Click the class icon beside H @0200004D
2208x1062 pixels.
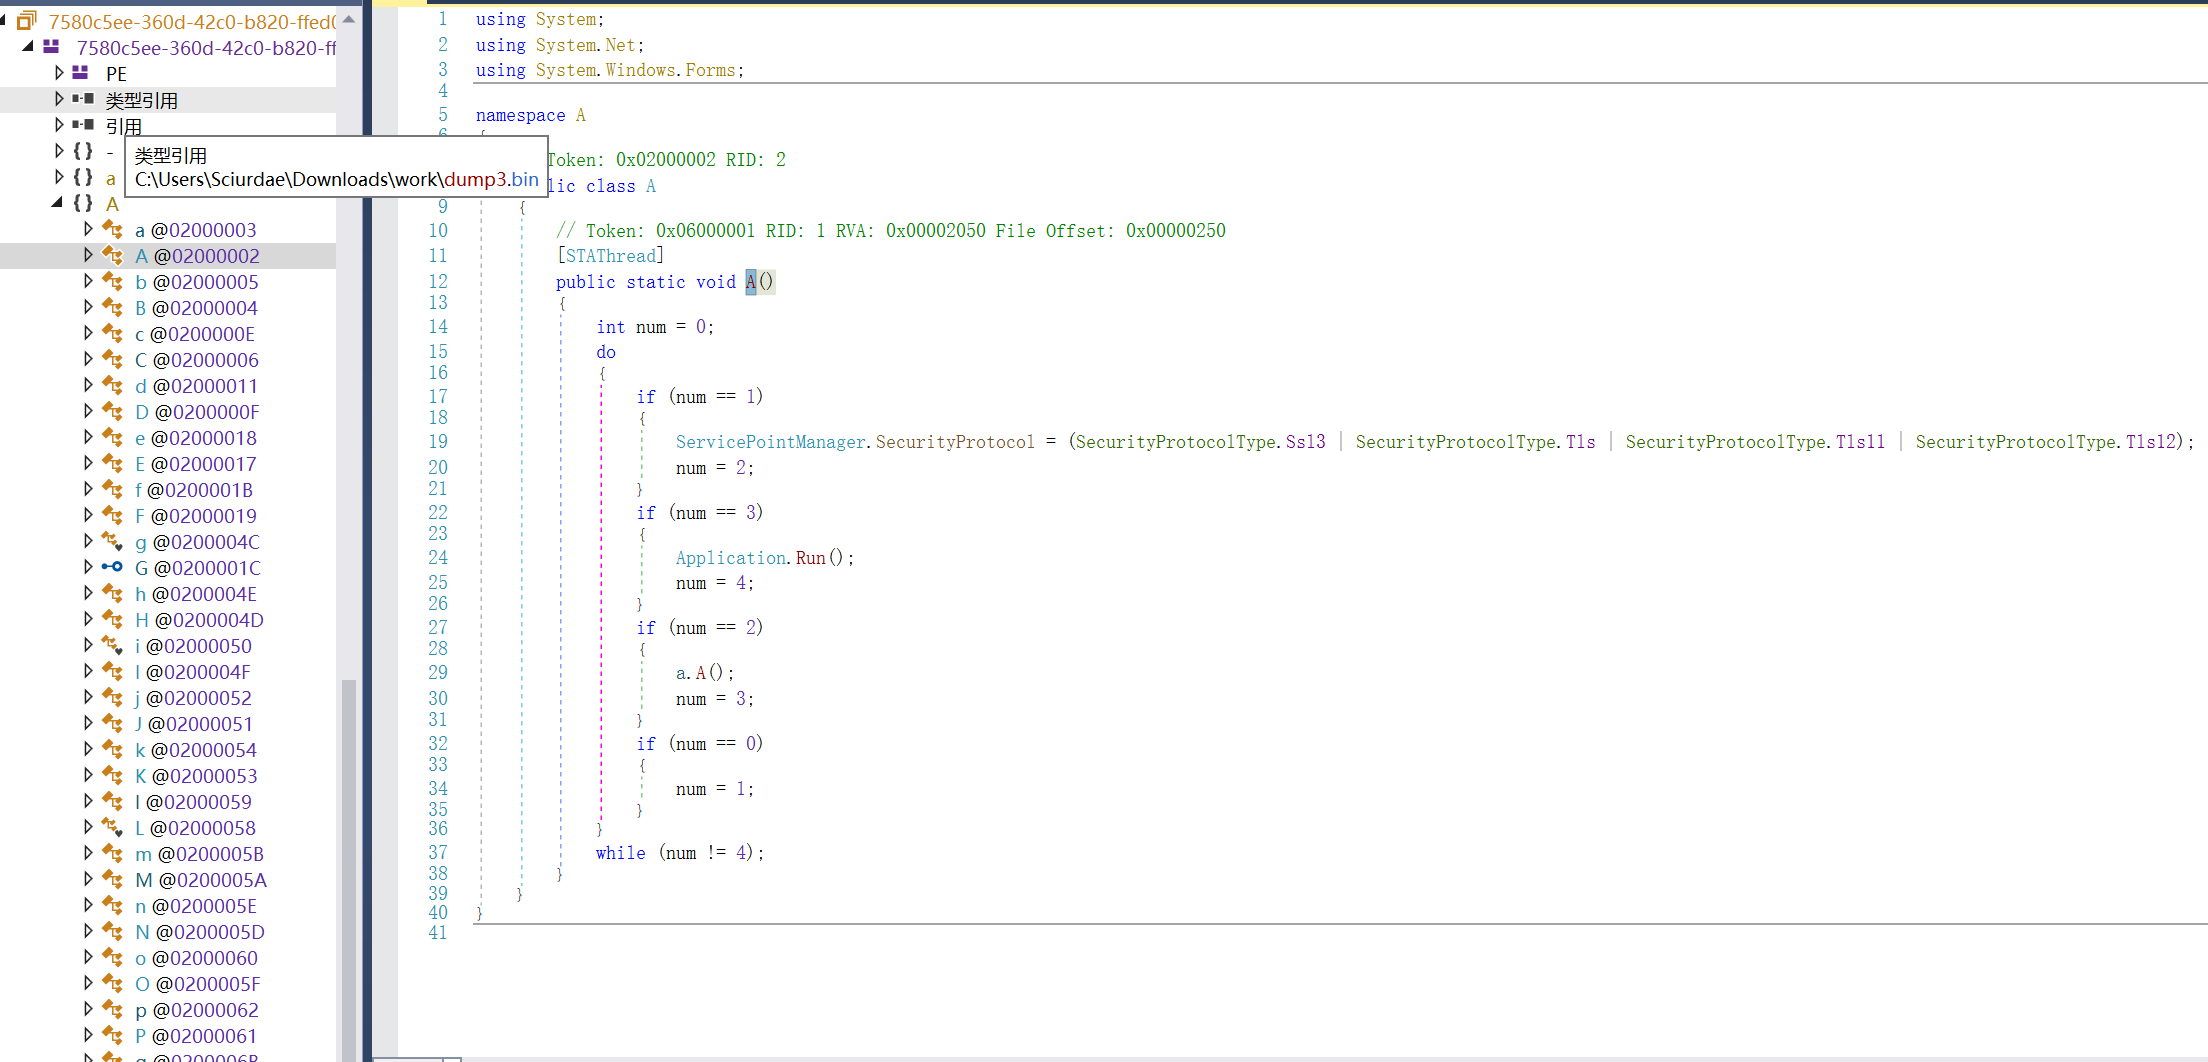point(112,620)
